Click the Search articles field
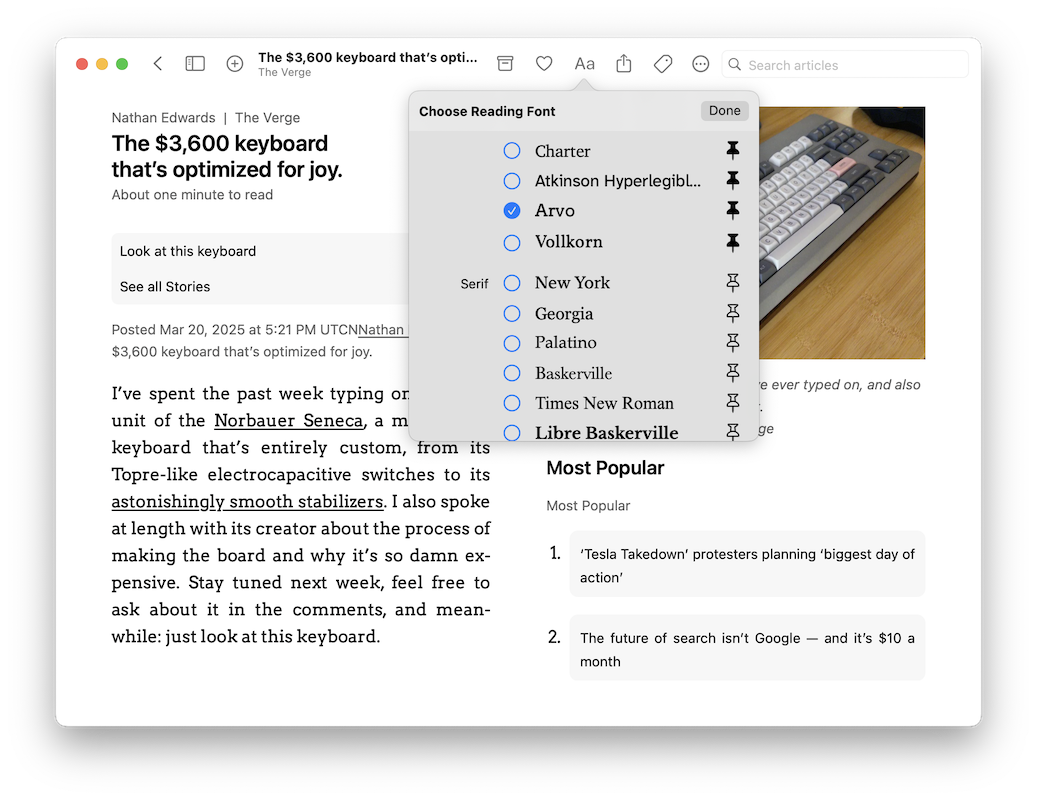The height and width of the screenshot is (800, 1037). click(845, 64)
